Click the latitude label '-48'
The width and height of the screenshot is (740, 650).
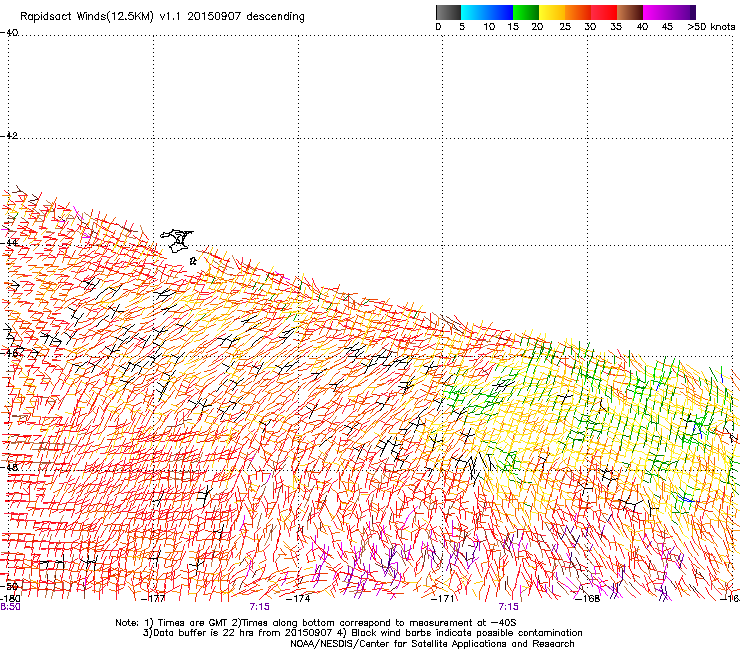tap(9, 467)
